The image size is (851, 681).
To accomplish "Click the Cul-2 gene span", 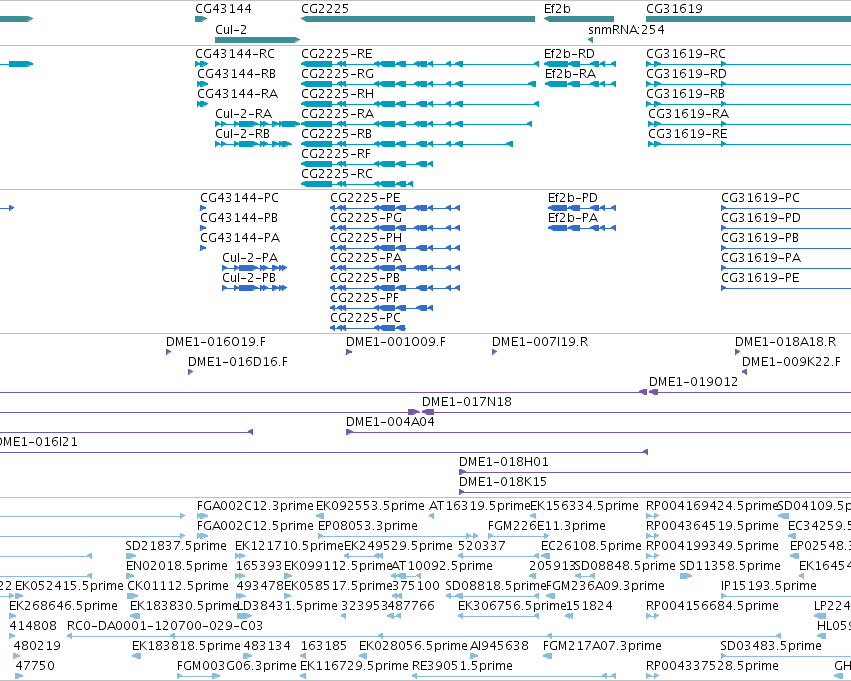I will click(257, 40).
